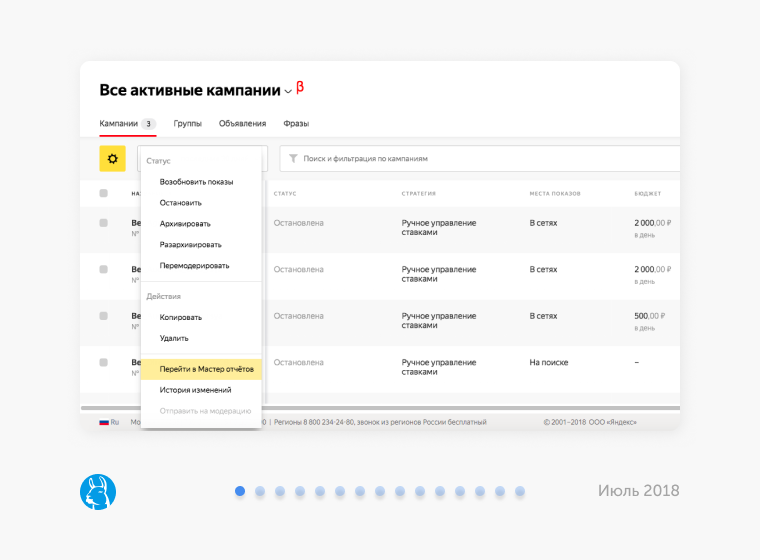Check the fourth campaign row checkbox
Image resolution: width=760 pixels, height=560 pixels.
[103, 362]
